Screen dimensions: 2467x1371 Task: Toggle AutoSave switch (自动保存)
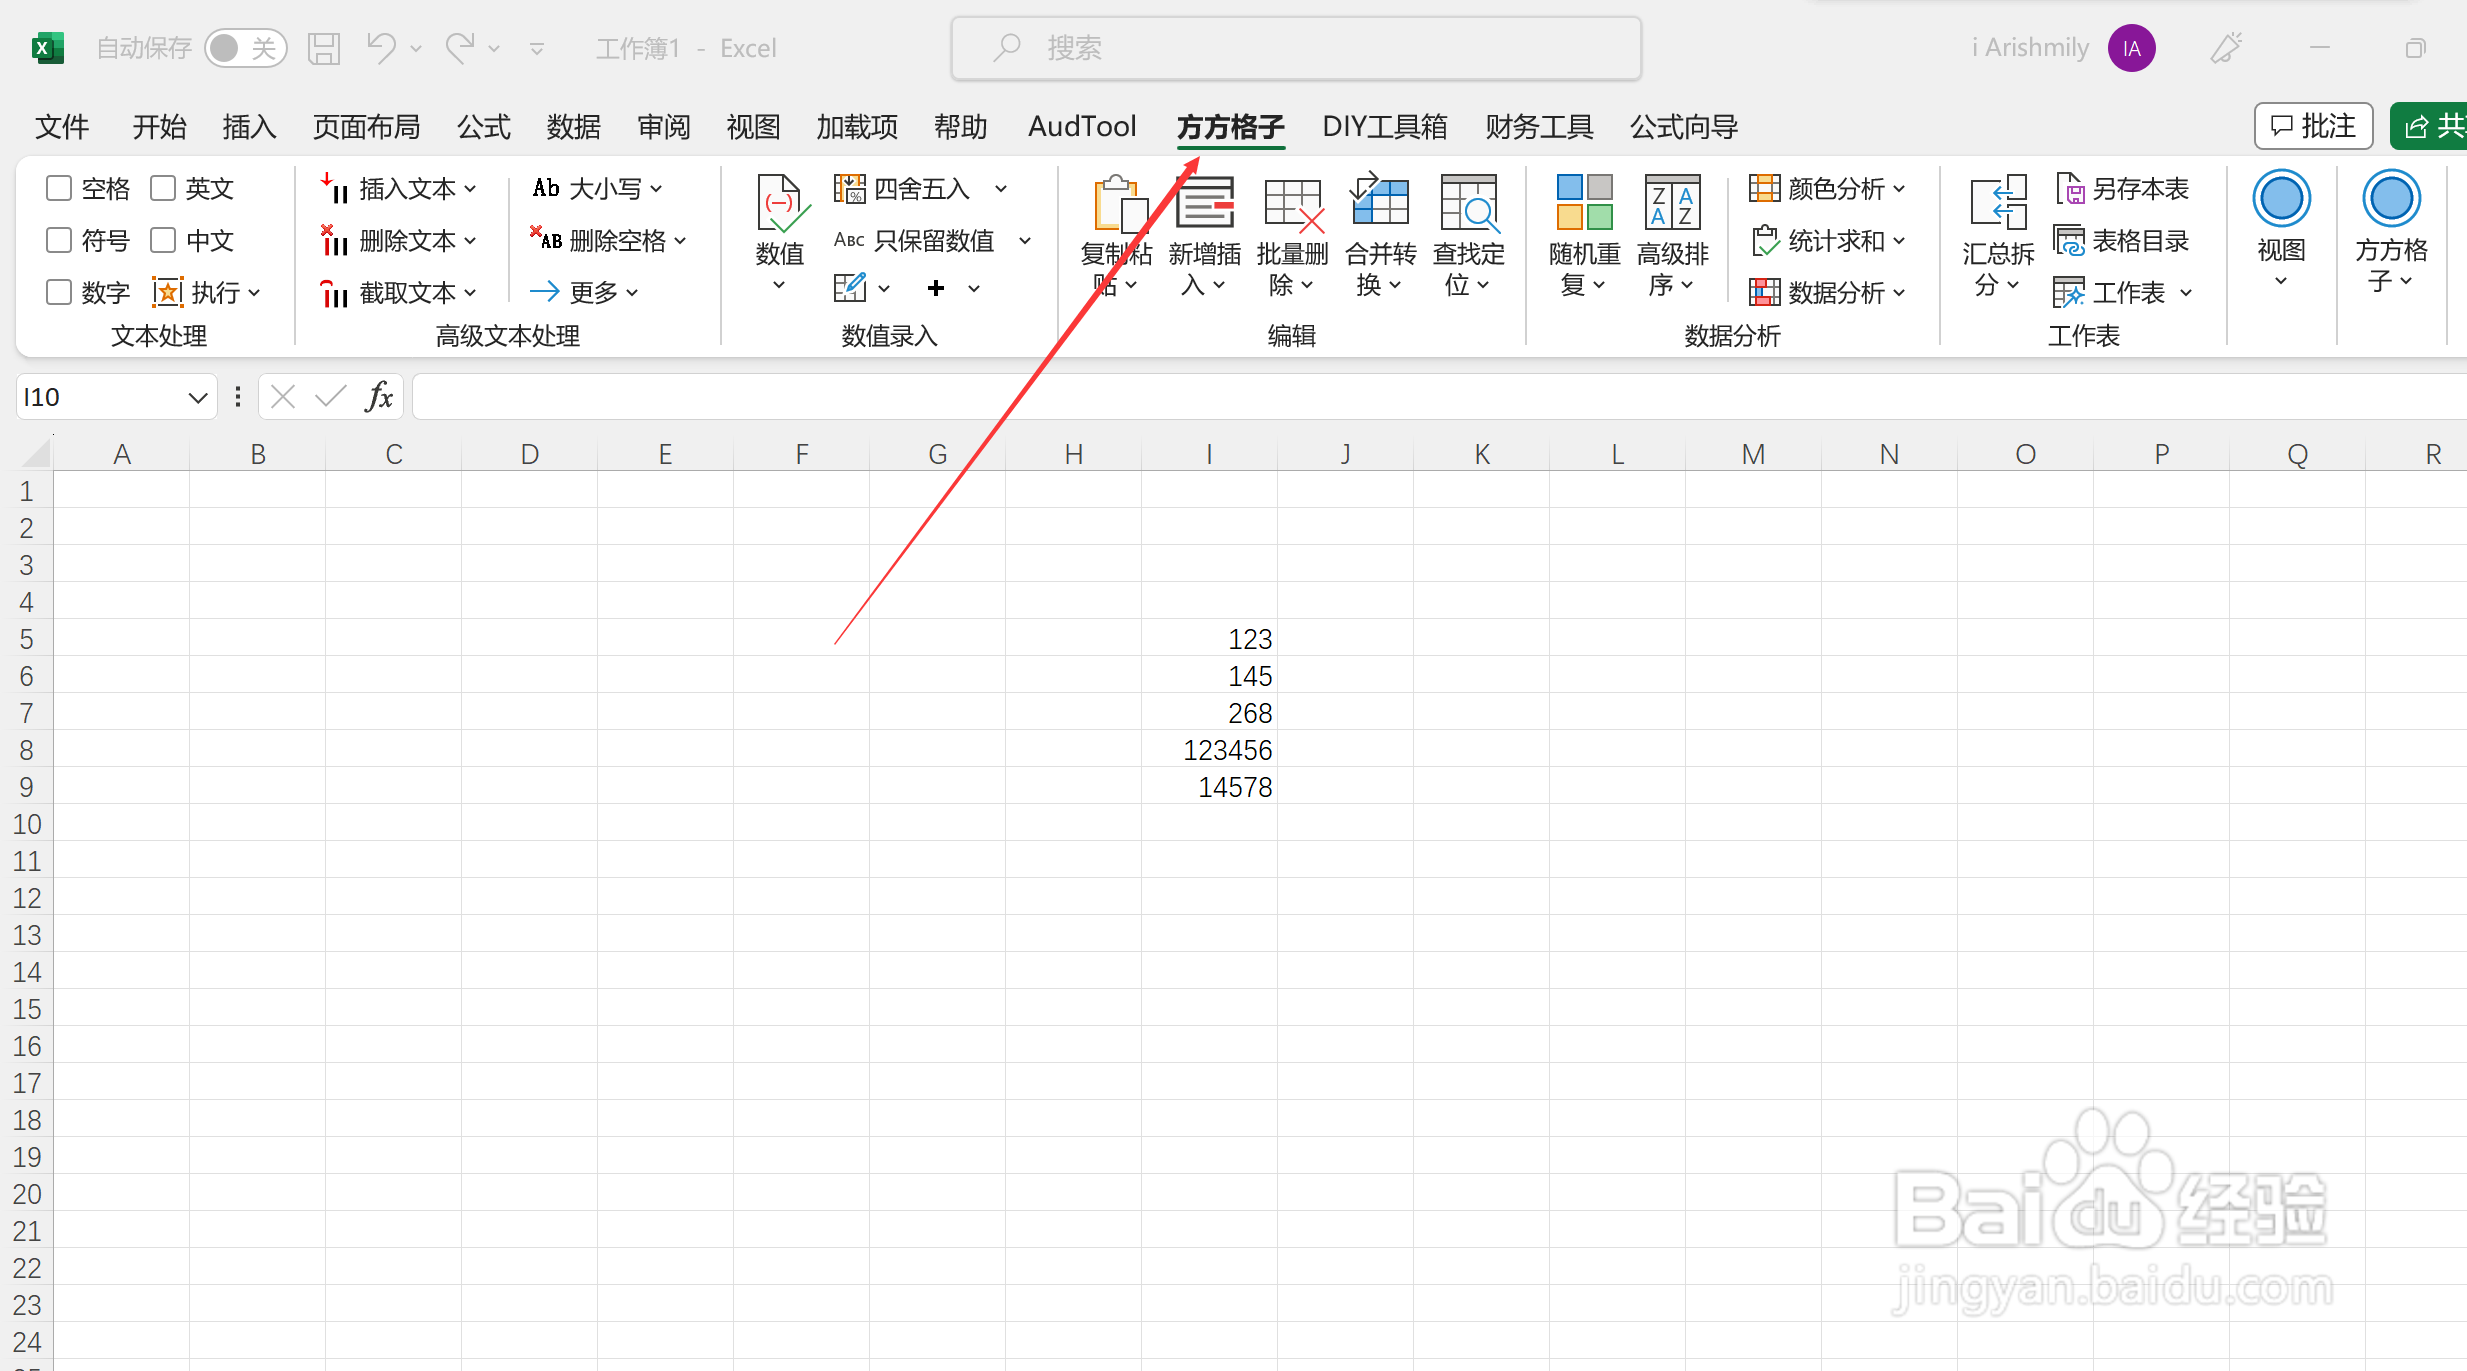click(x=245, y=48)
